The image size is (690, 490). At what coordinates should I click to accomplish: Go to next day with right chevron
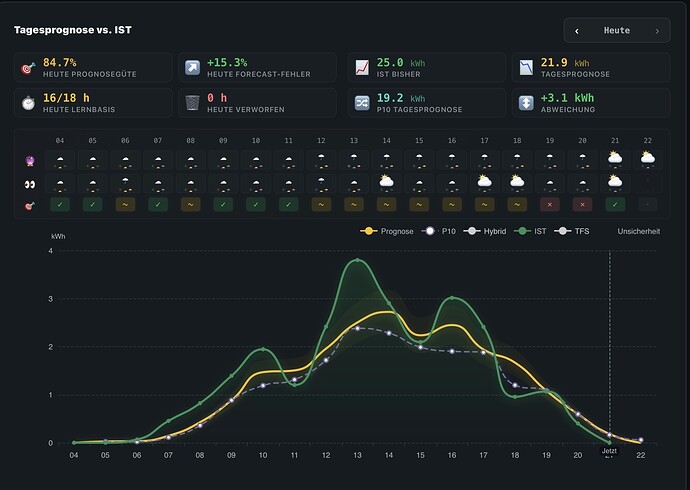coord(657,31)
